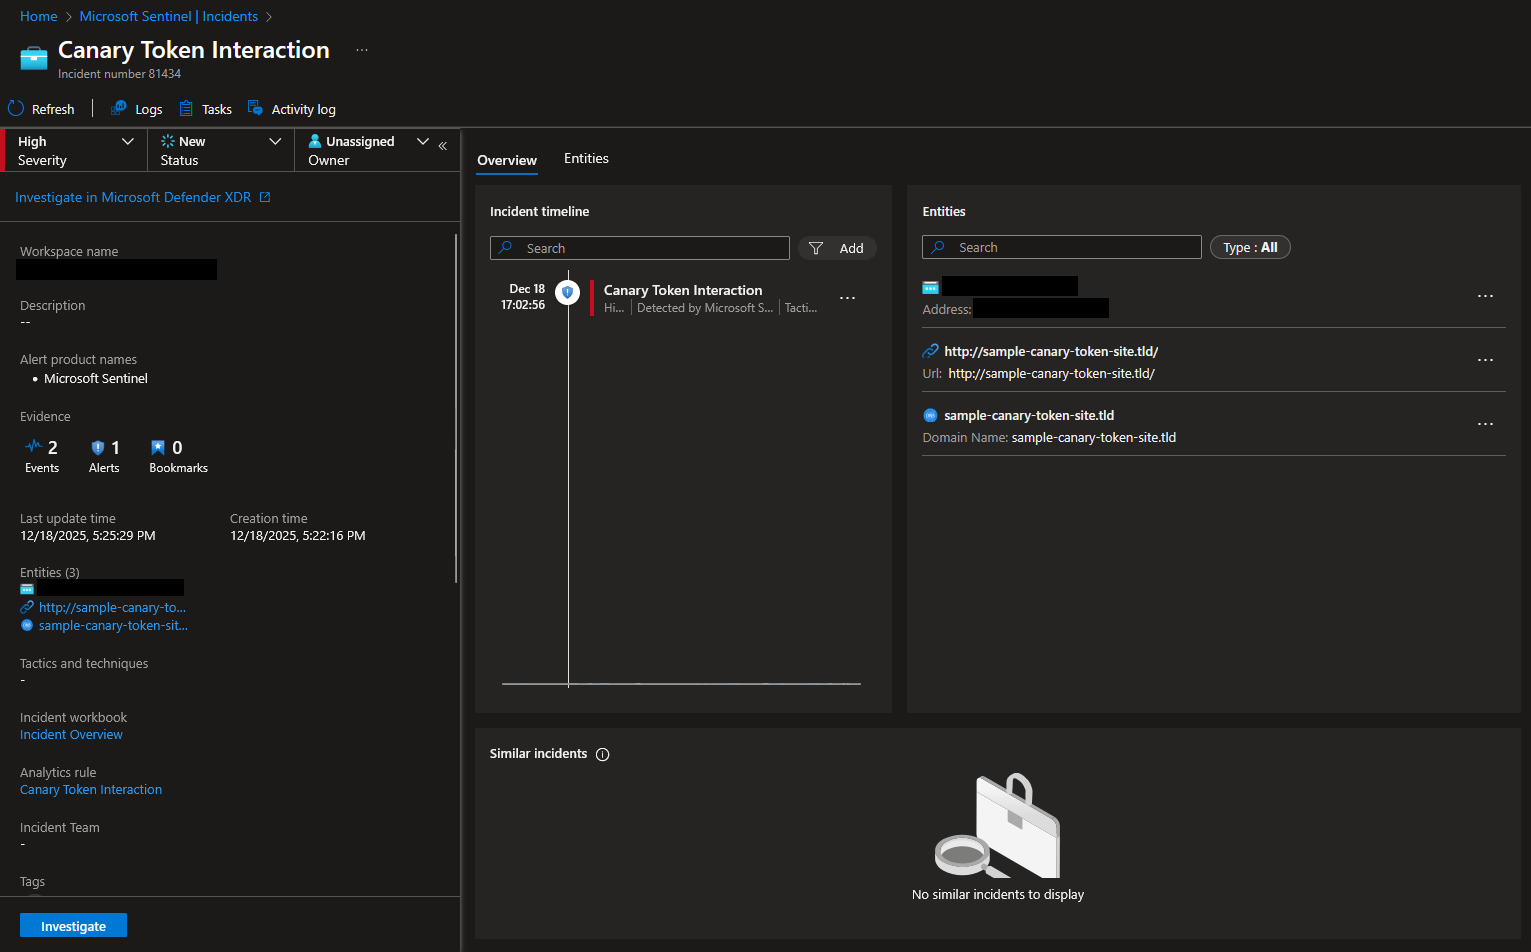Click the Unassigned owner person icon

pyautogui.click(x=315, y=141)
